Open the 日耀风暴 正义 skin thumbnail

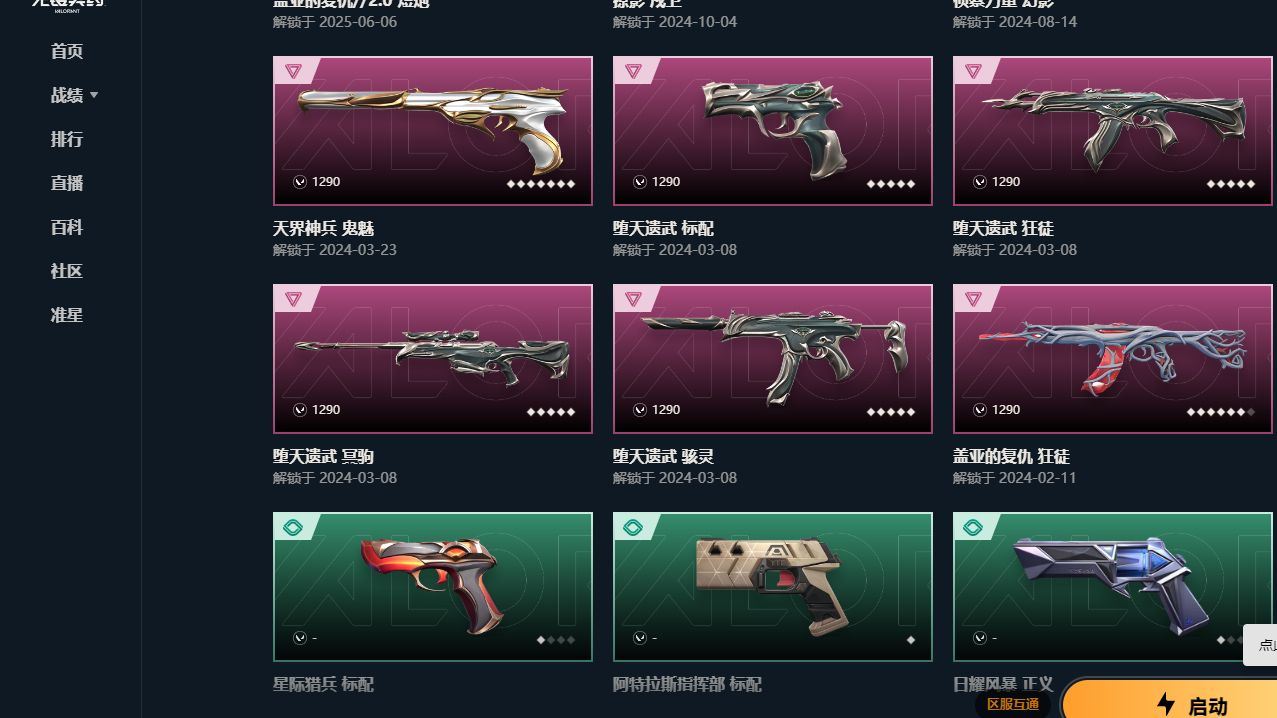pos(1113,587)
